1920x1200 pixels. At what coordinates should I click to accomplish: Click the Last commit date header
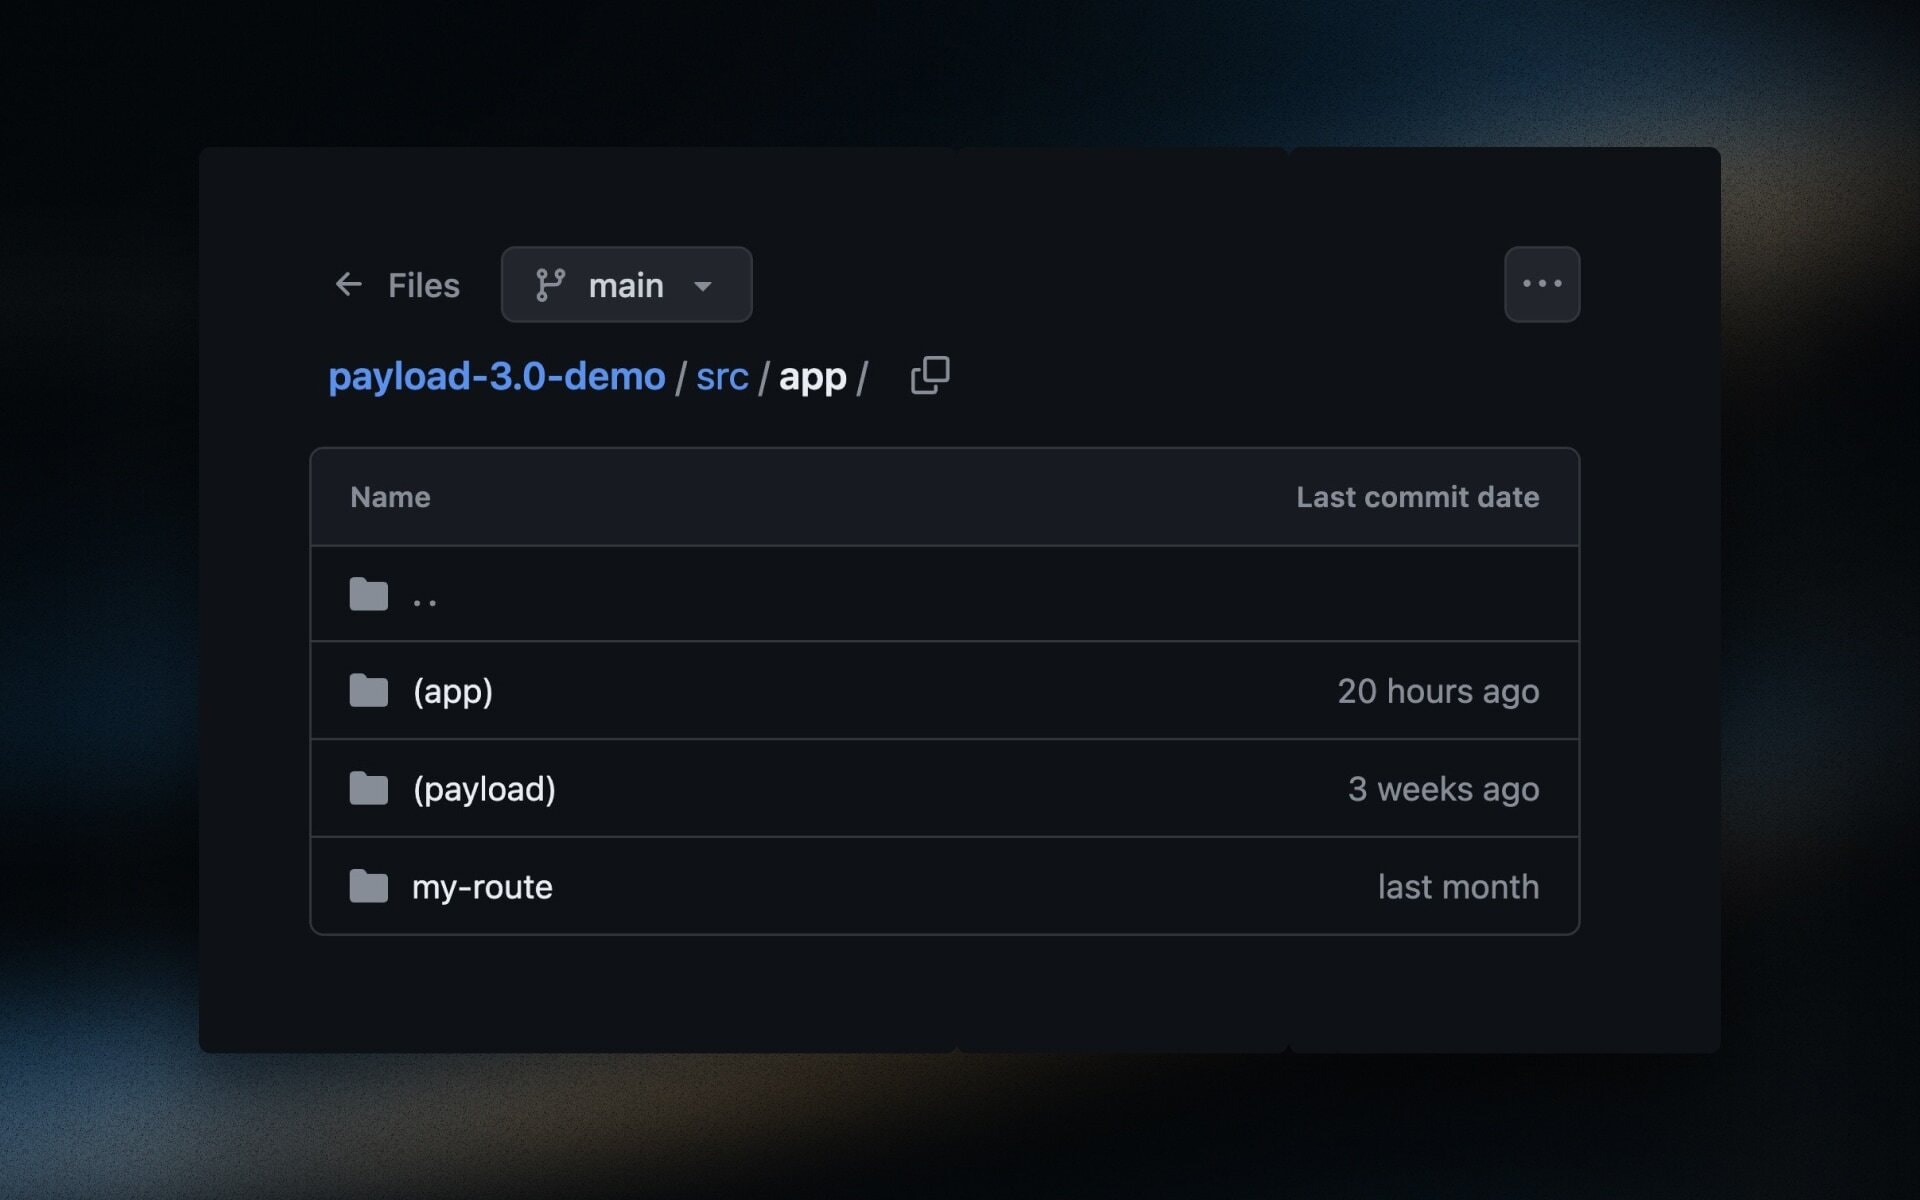[x=1418, y=497]
